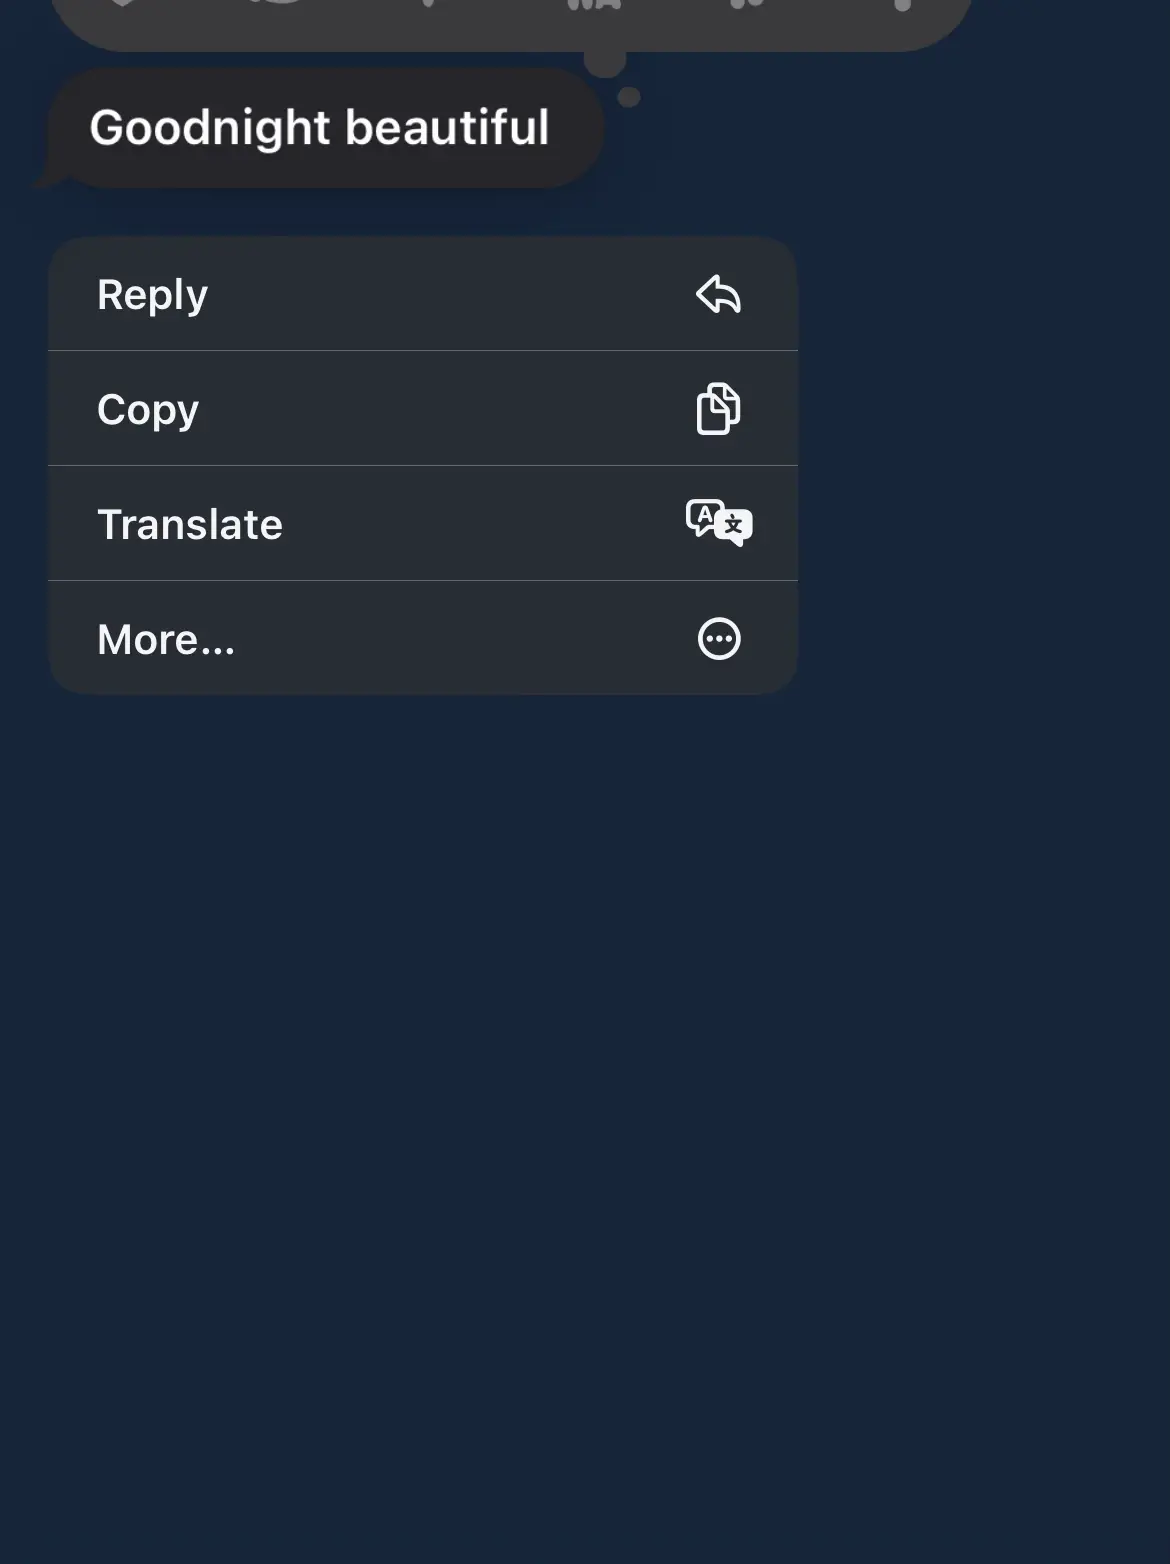The width and height of the screenshot is (1170, 1564).
Task: React with the question mark tapback
Action: 901,6
